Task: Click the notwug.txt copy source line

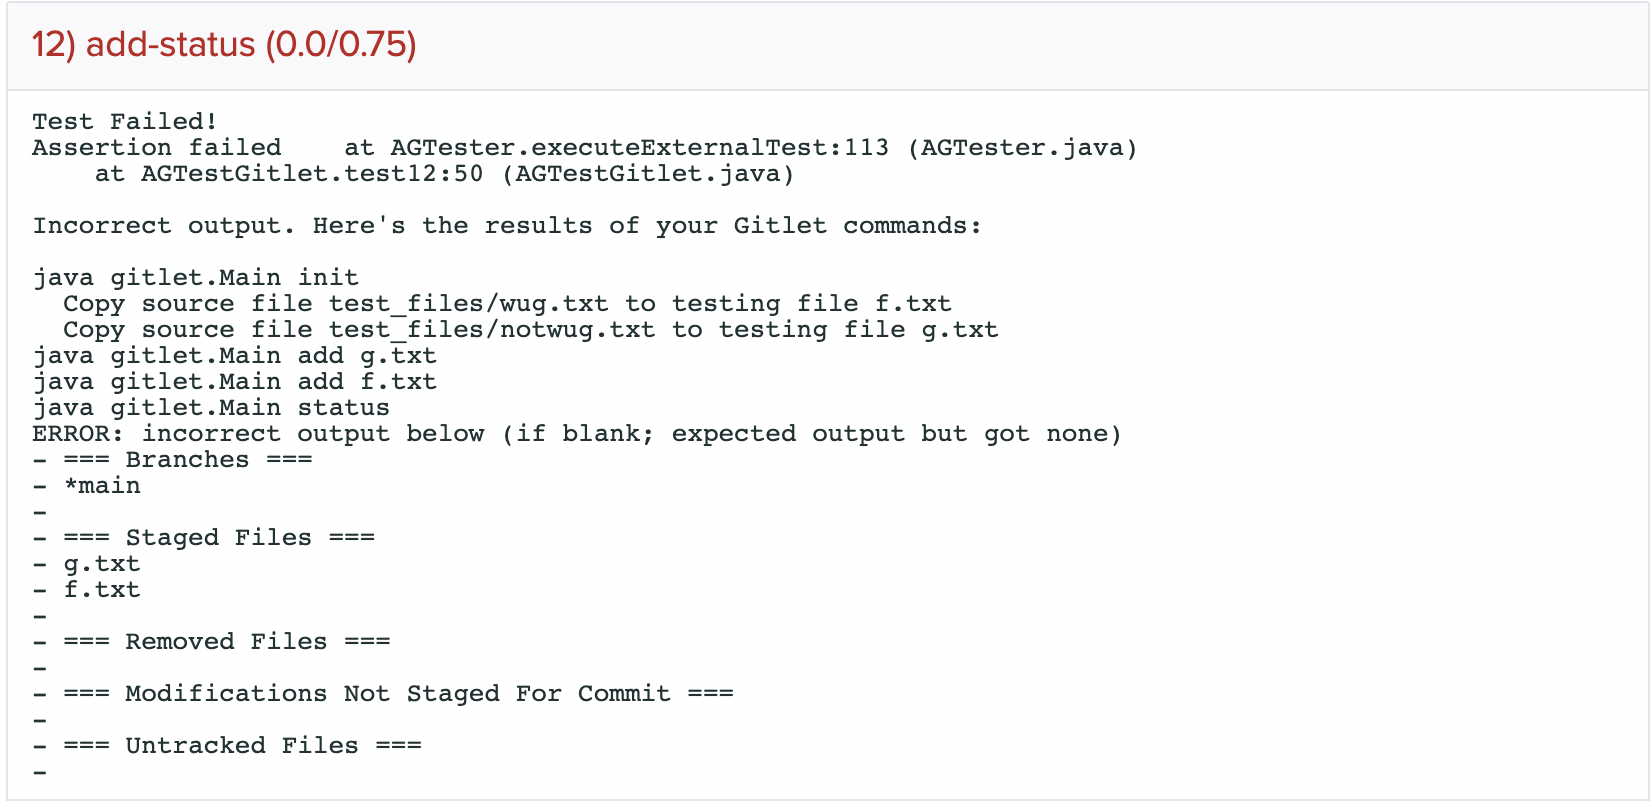Action: coord(530,330)
